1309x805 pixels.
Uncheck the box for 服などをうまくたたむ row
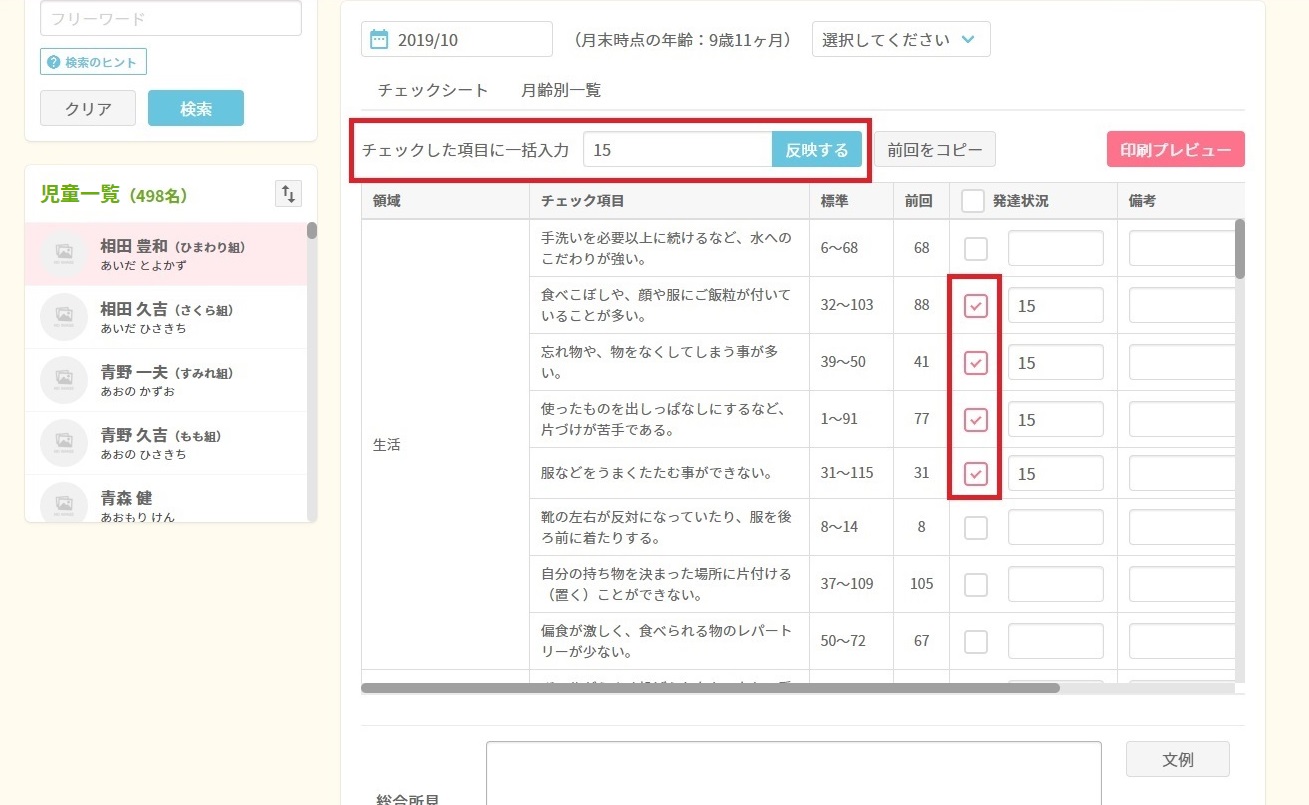click(976, 473)
